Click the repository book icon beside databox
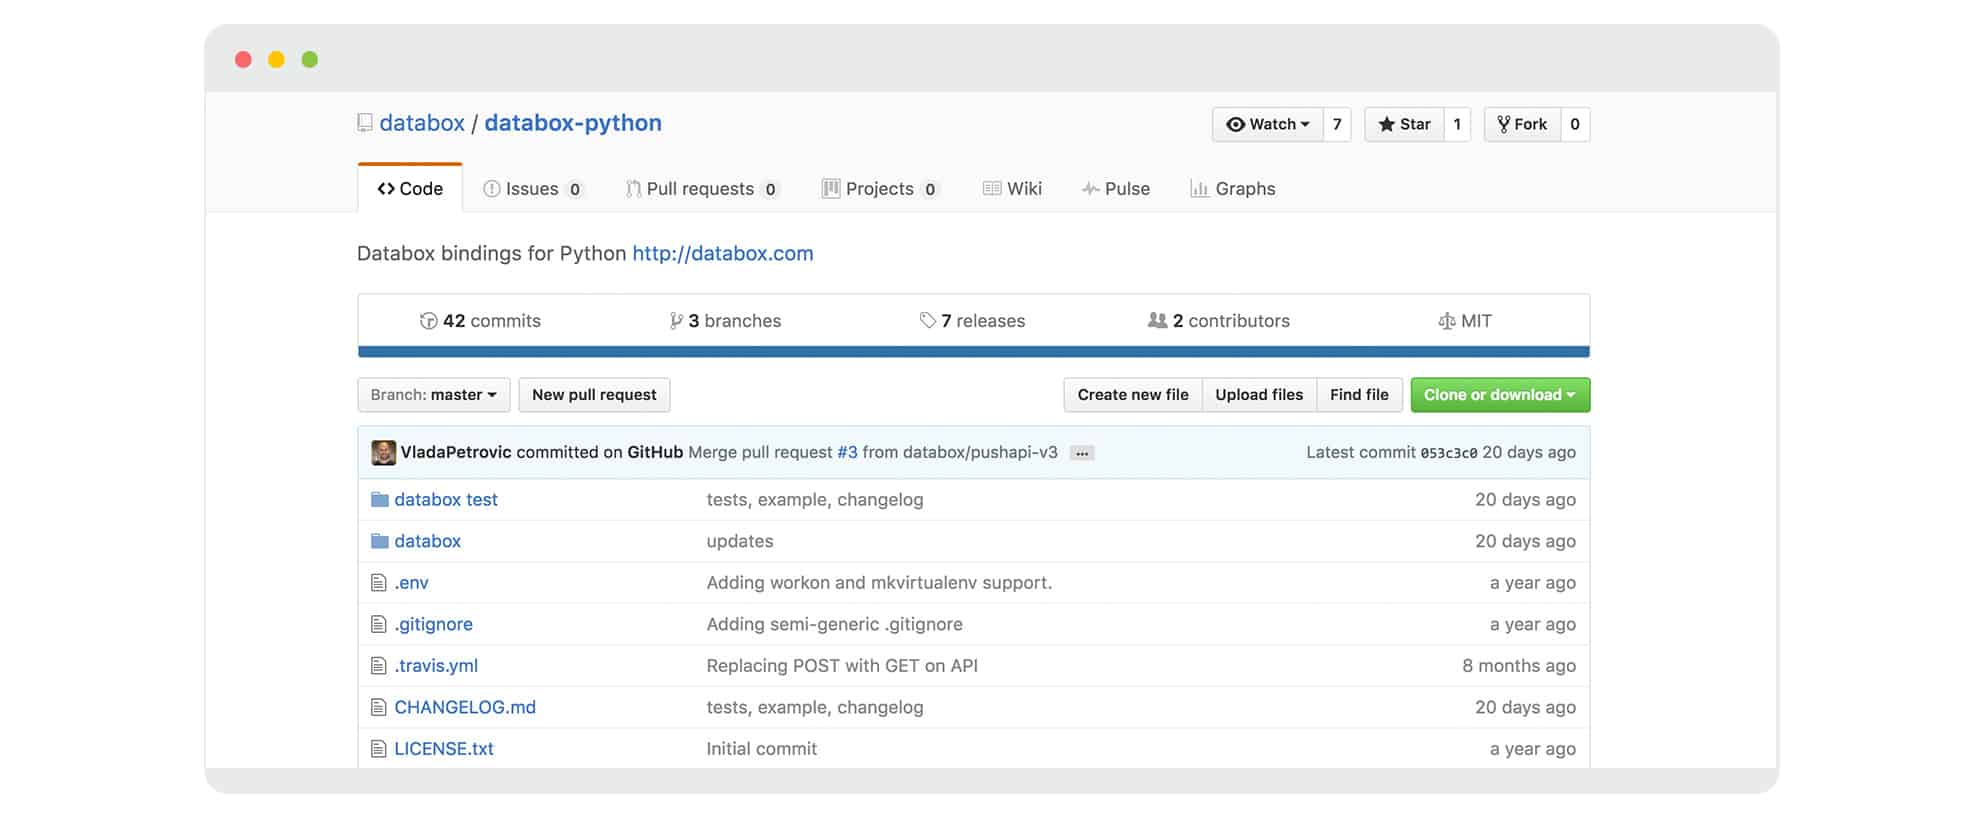The image size is (1984, 820). pos(365,123)
